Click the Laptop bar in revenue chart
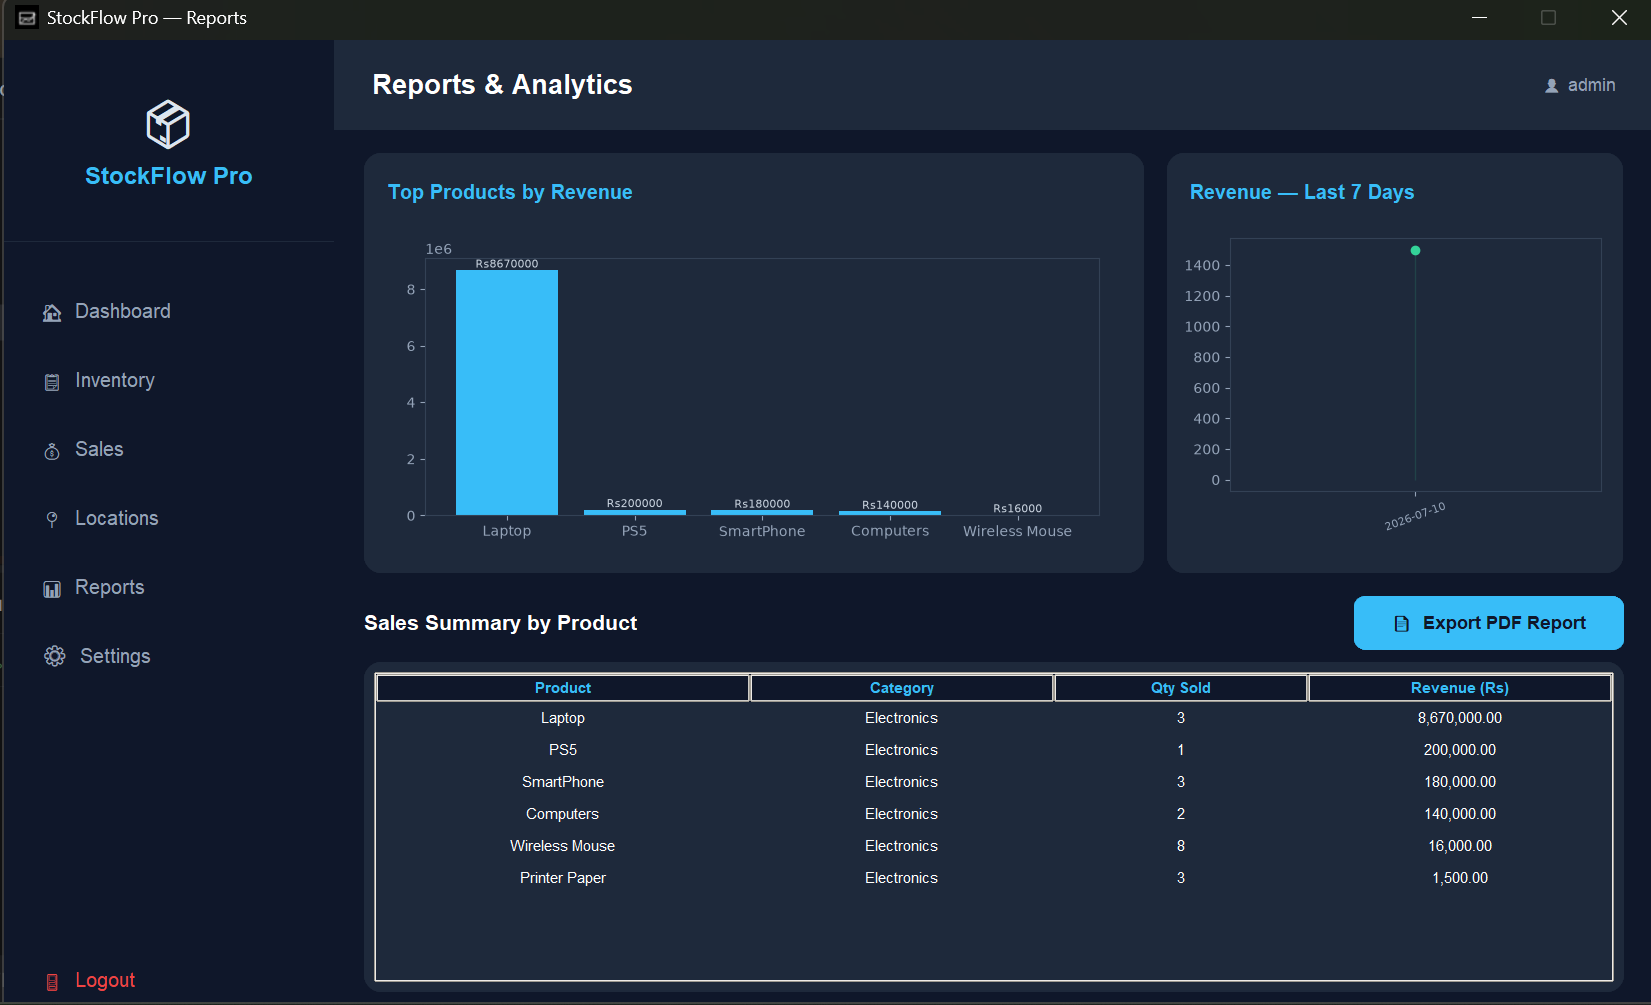This screenshot has width=1651, height=1005. coord(507,393)
